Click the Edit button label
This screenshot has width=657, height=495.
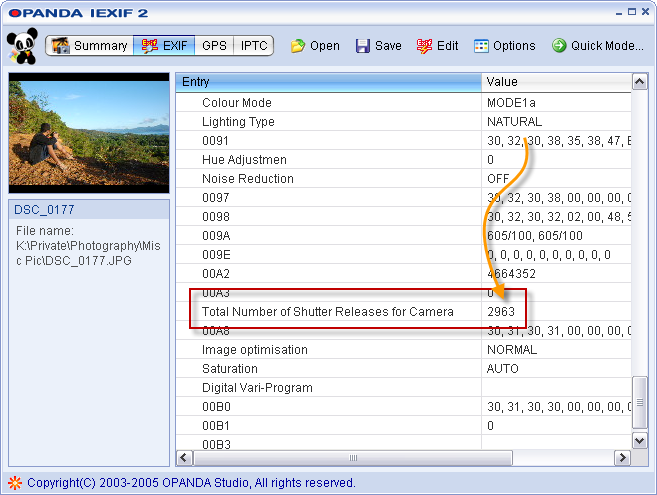[447, 46]
